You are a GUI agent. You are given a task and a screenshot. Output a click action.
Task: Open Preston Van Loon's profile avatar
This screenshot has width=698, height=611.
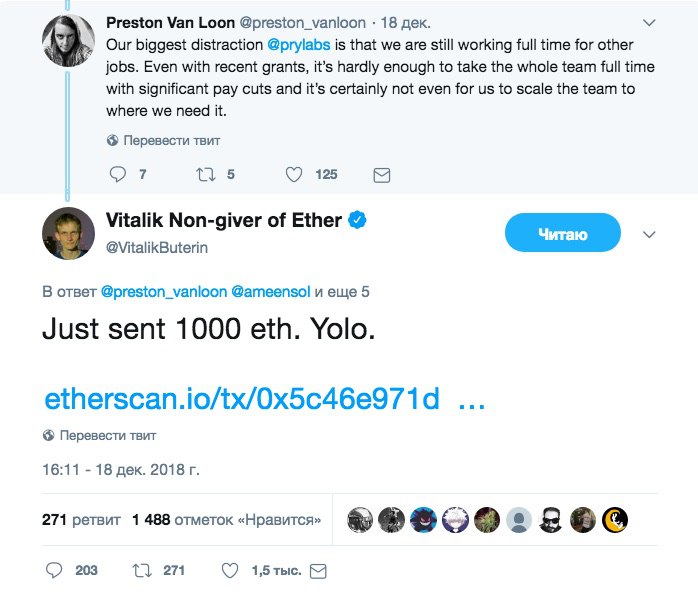68,42
